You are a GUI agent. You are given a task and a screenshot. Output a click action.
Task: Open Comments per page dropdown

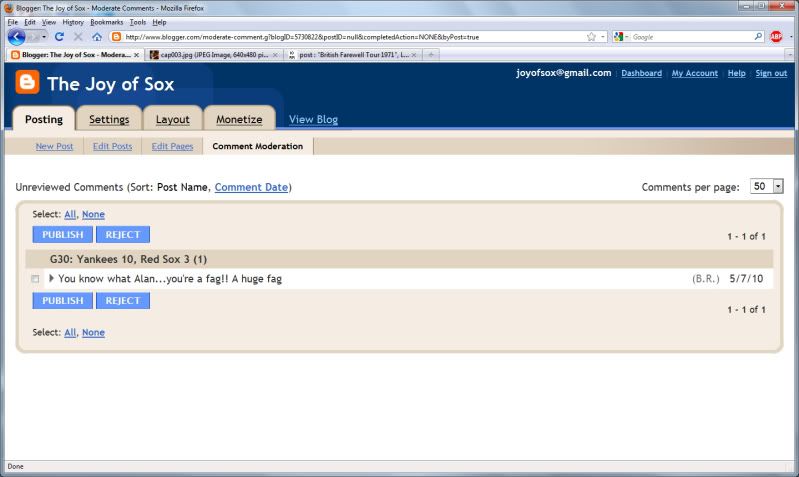click(766, 187)
